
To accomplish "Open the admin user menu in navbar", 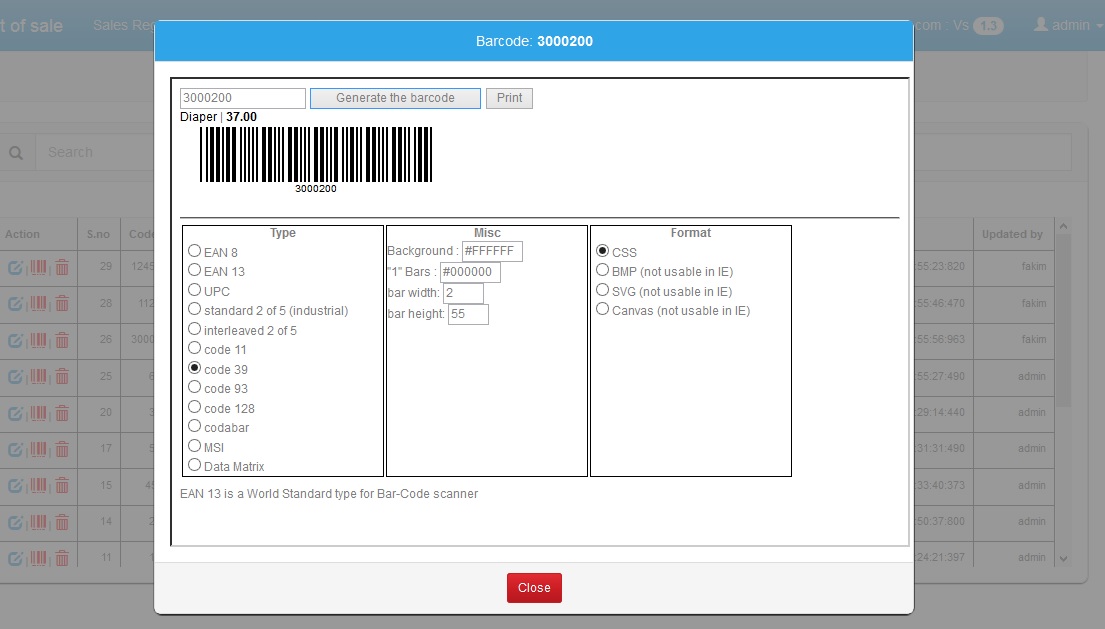I will pos(1068,25).
